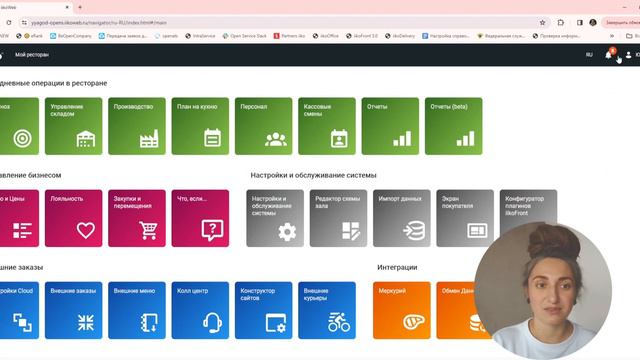Open the Что, если... question tile
The image size is (640, 360).
(x=200, y=218)
